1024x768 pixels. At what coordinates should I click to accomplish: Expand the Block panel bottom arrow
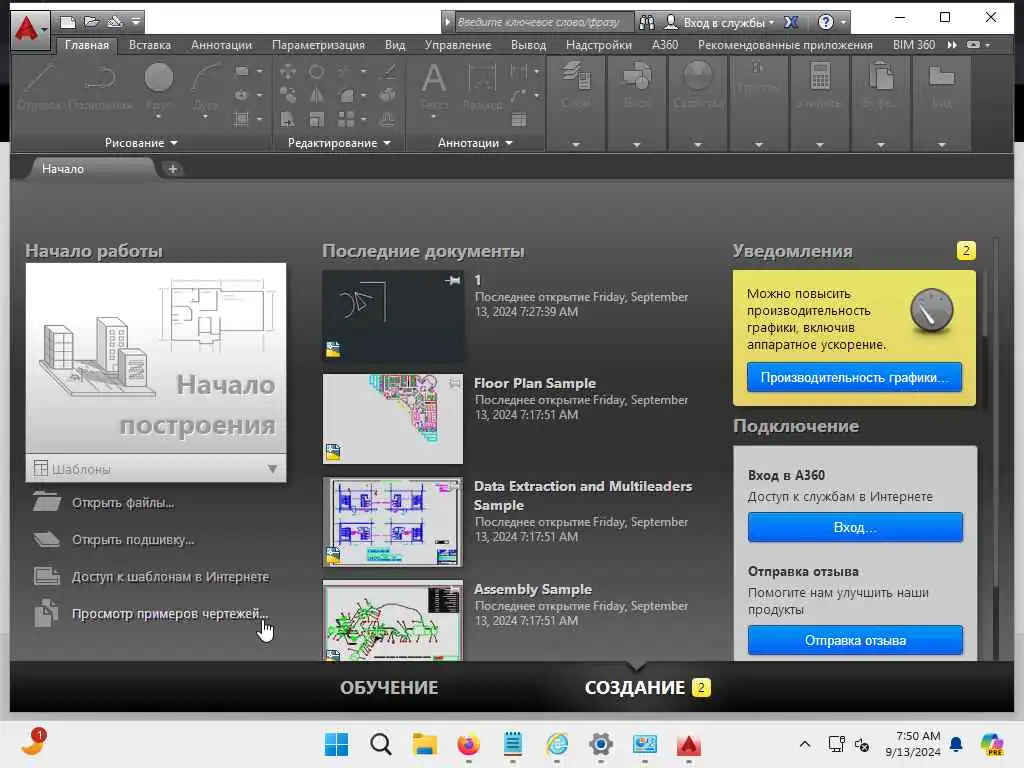637,144
